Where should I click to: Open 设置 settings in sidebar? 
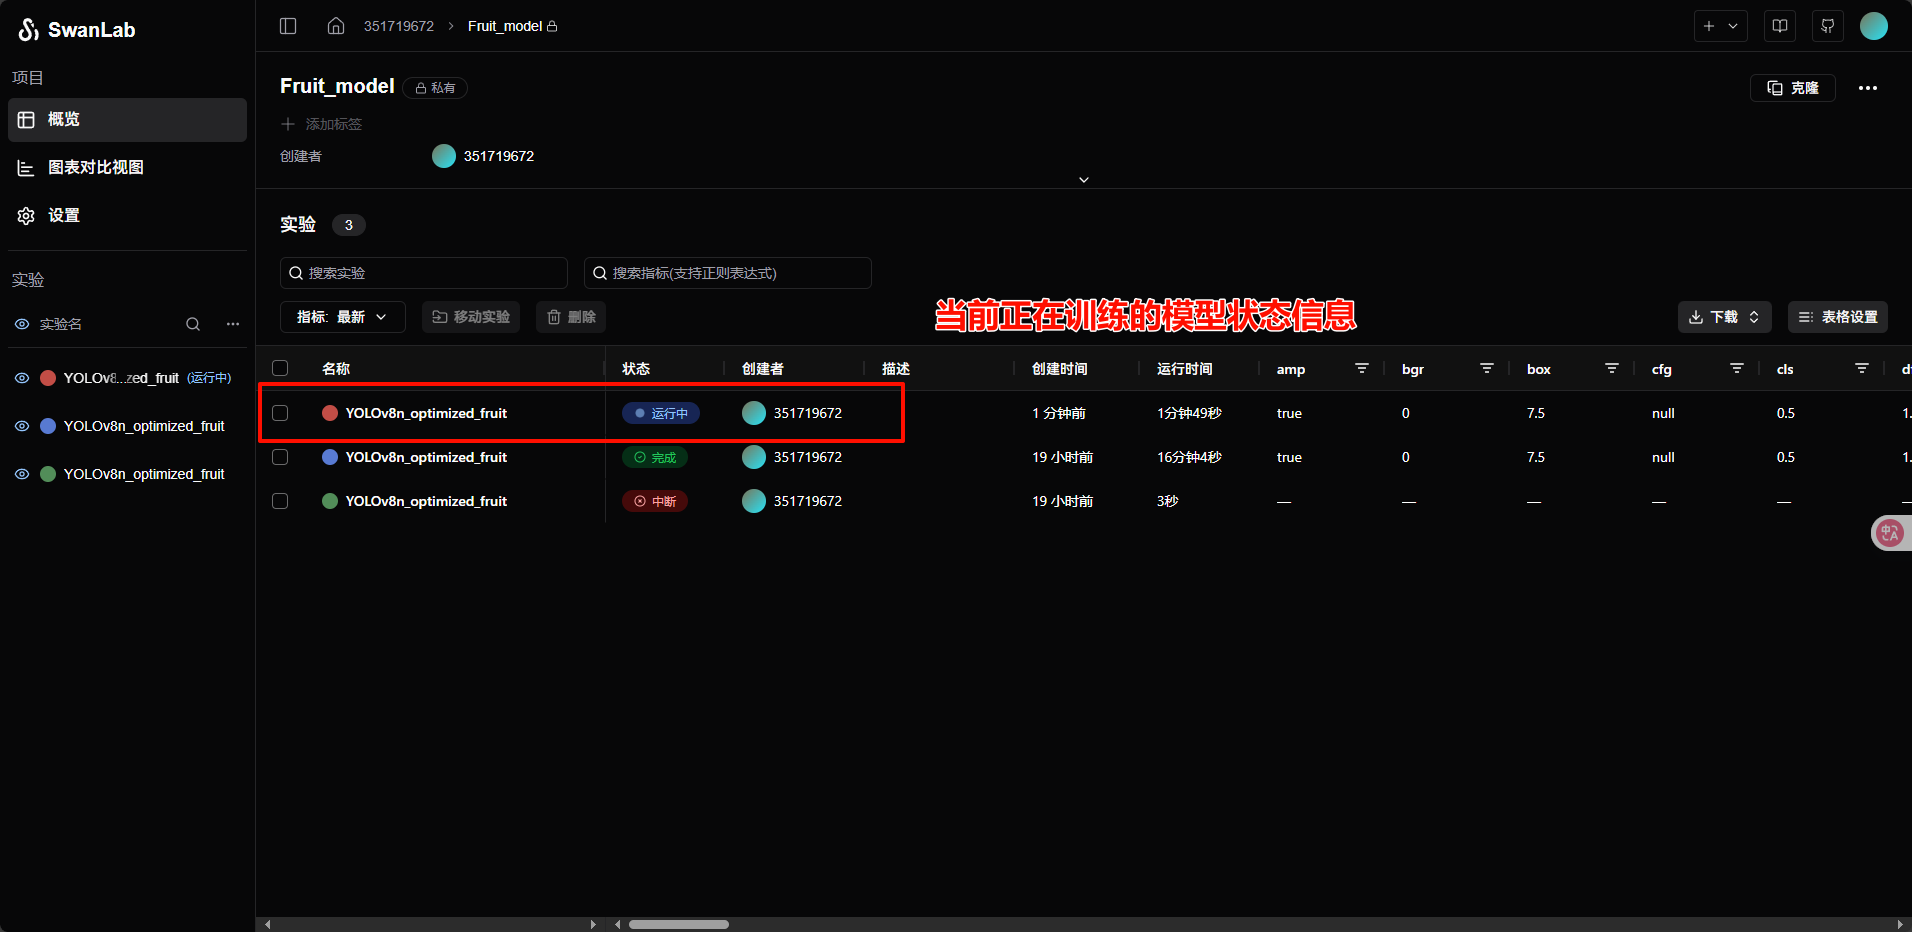(127, 216)
